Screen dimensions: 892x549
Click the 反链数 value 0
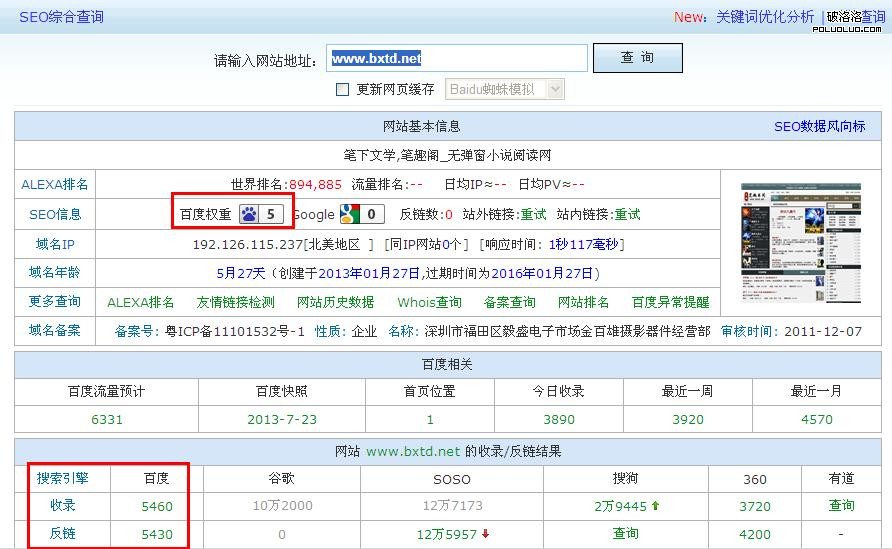[x=449, y=214]
